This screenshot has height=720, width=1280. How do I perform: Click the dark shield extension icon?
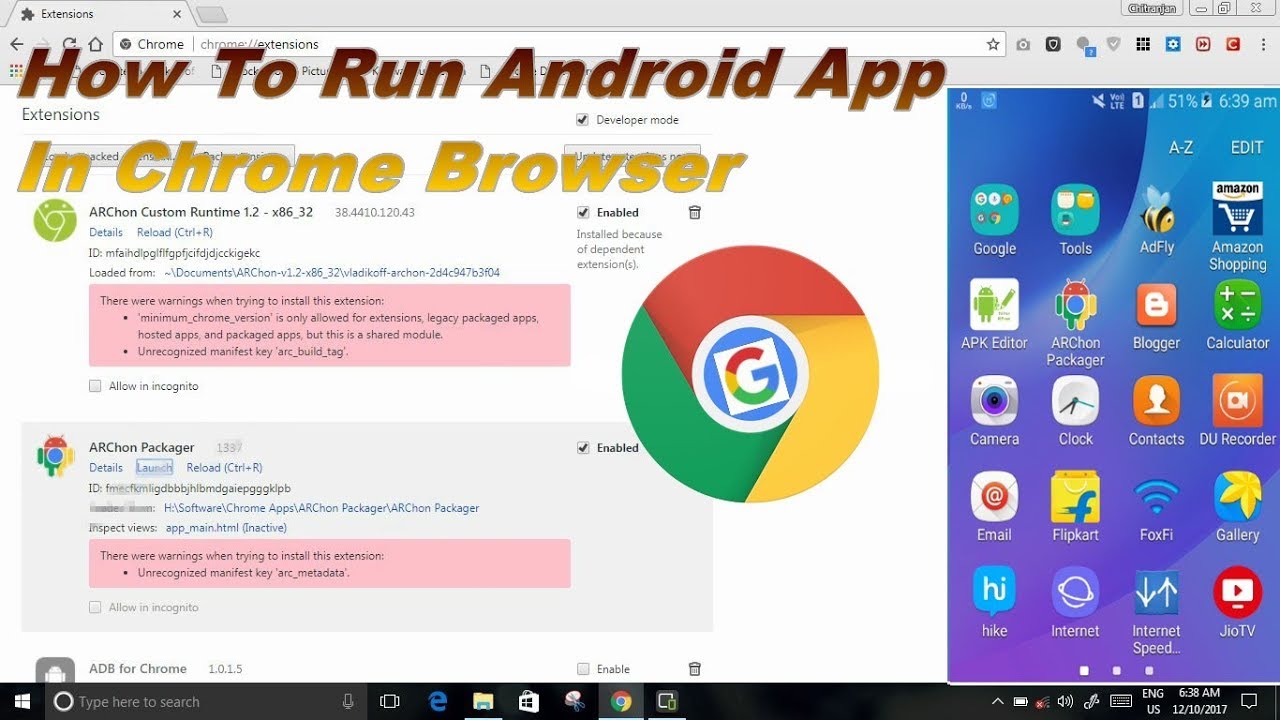pos(1053,45)
